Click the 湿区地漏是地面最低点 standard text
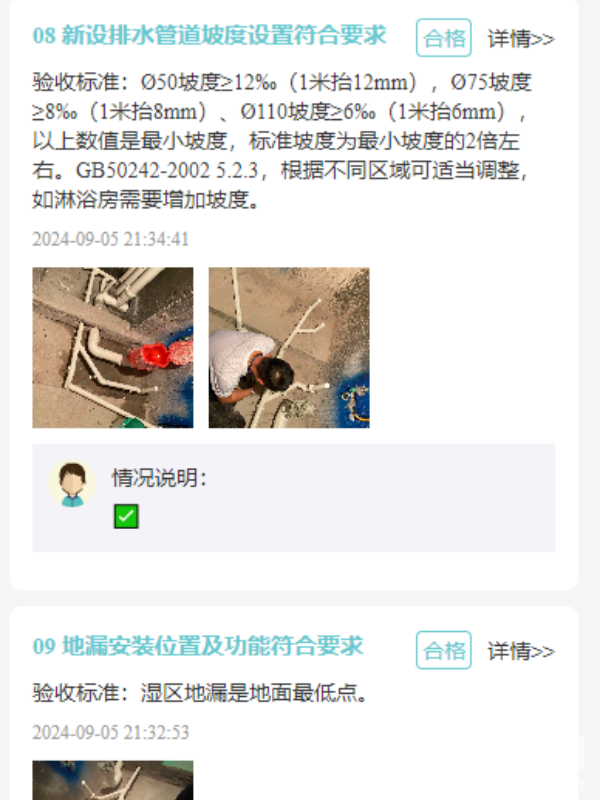The image size is (600, 800). 254,693
